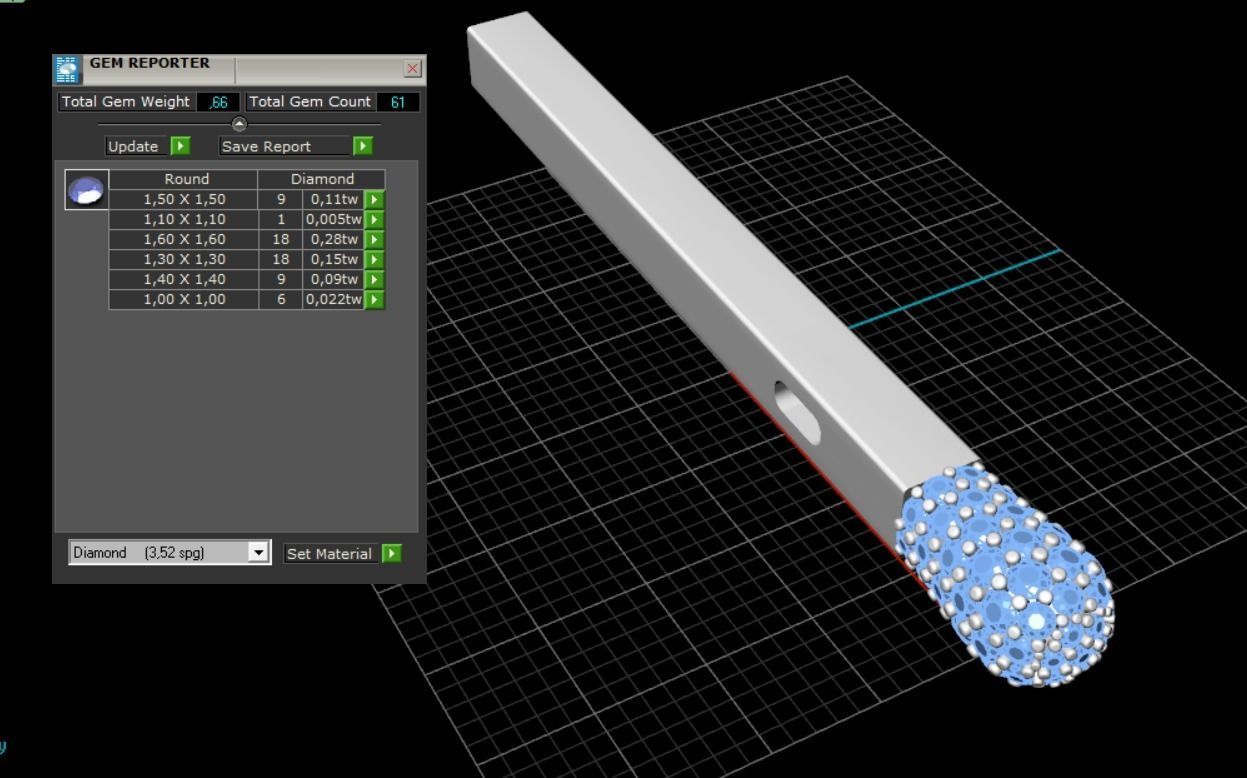Select the 1,50 X 1,50 size cell

[184, 199]
